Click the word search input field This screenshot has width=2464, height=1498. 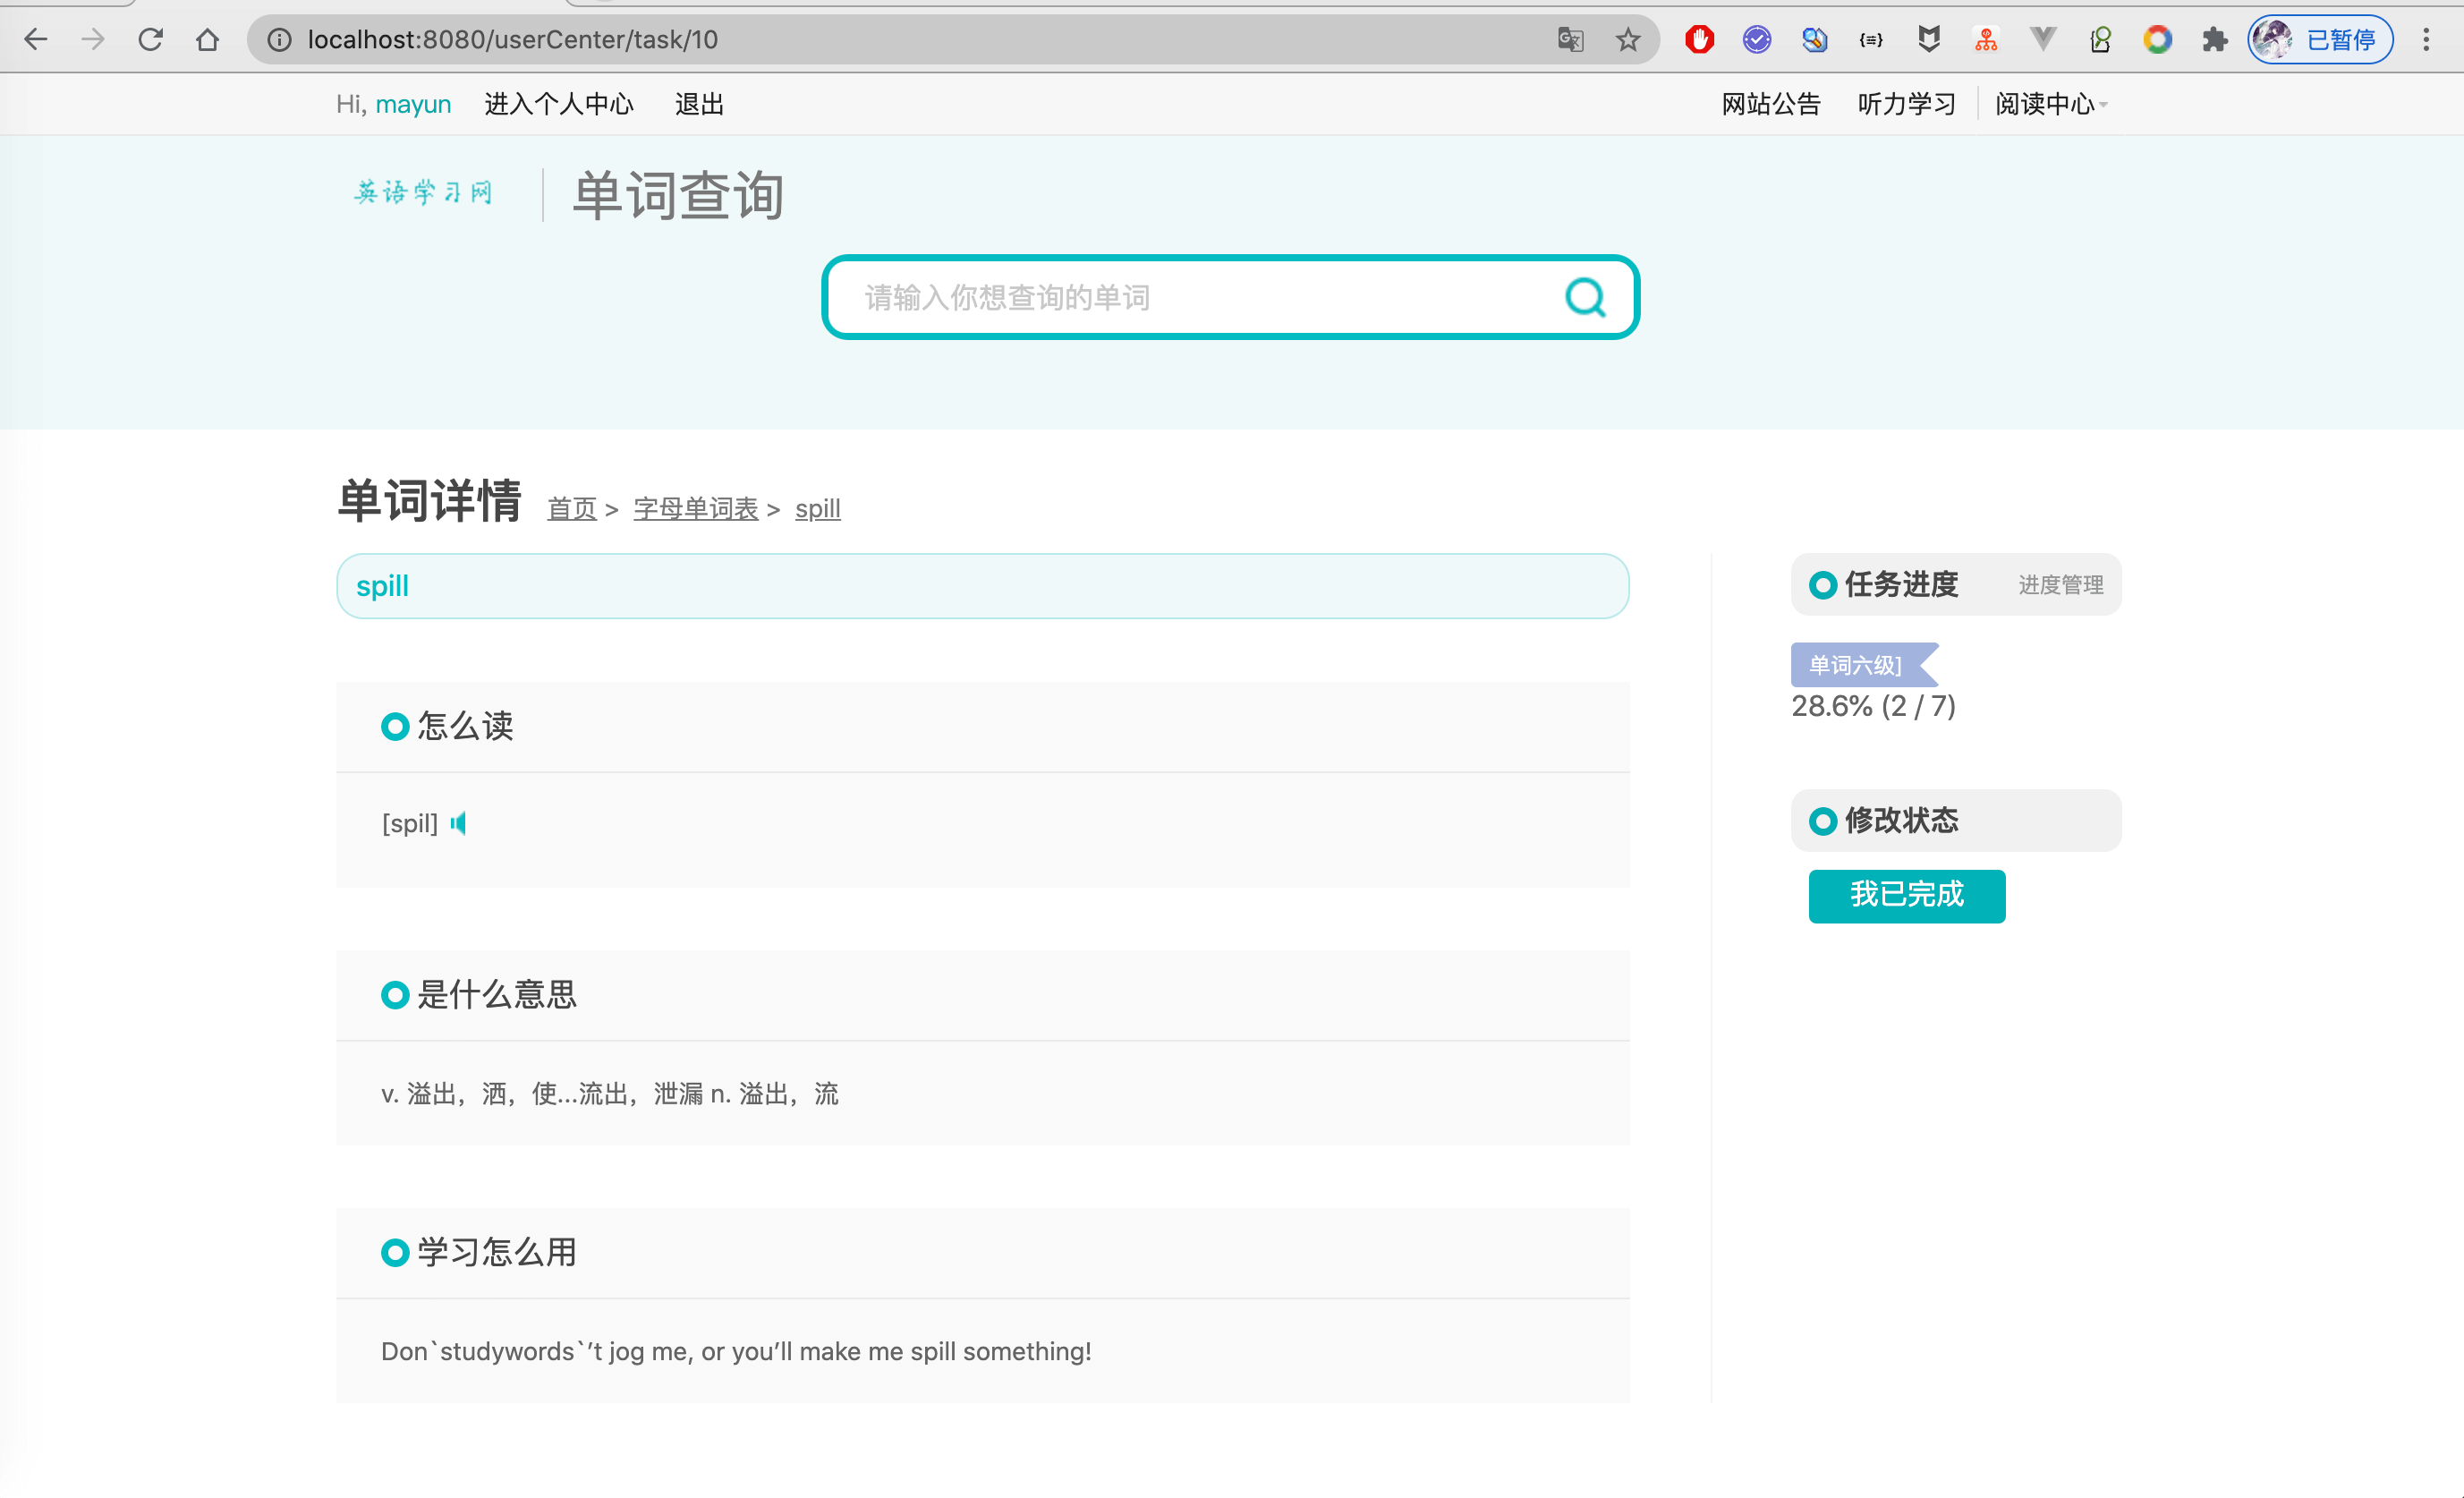pos(1190,297)
